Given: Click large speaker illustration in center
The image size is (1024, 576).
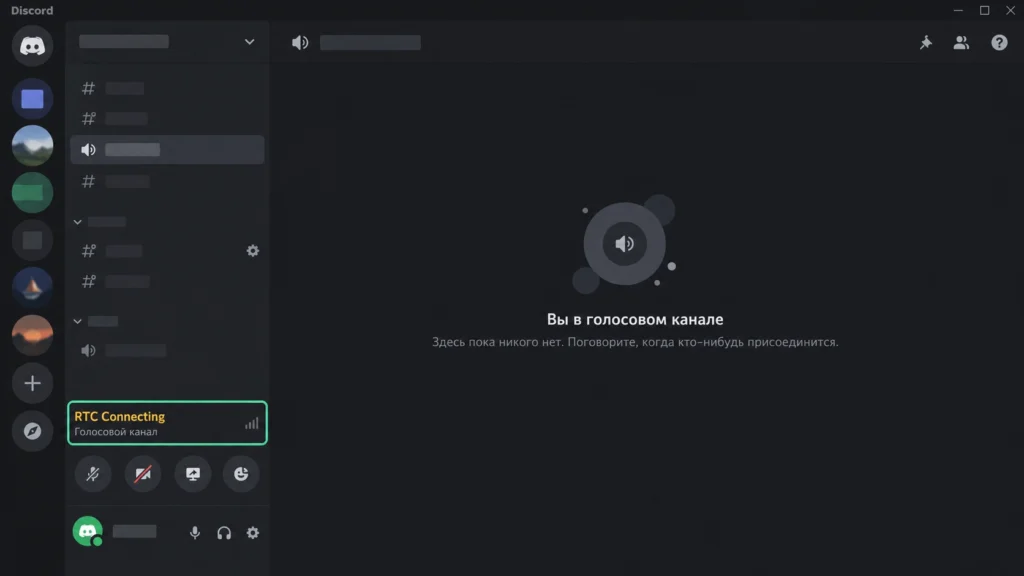Looking at the screenshot, I should (x=624, y=244).
